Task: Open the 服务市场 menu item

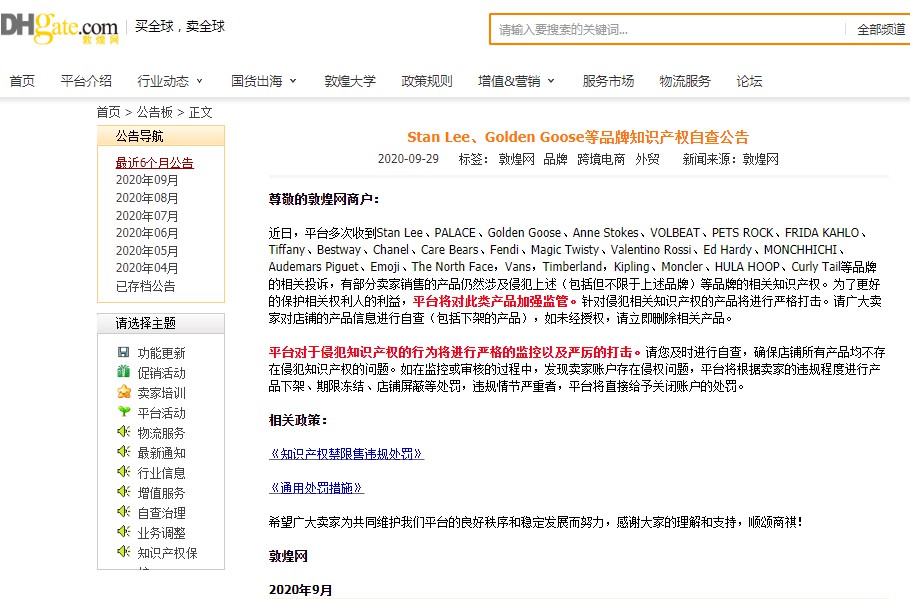Action: coord(608,81)
